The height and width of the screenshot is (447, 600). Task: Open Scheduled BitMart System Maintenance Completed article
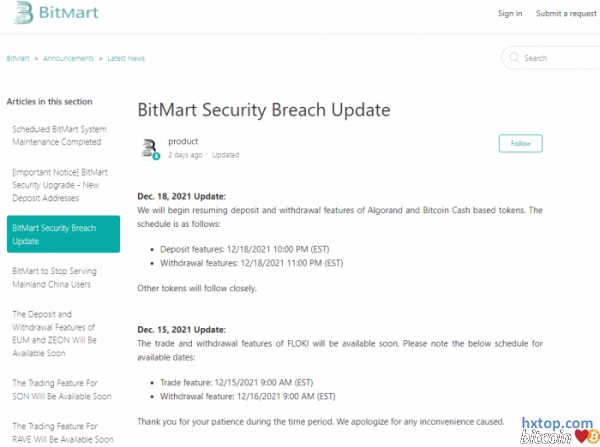(x=59, y=135)
